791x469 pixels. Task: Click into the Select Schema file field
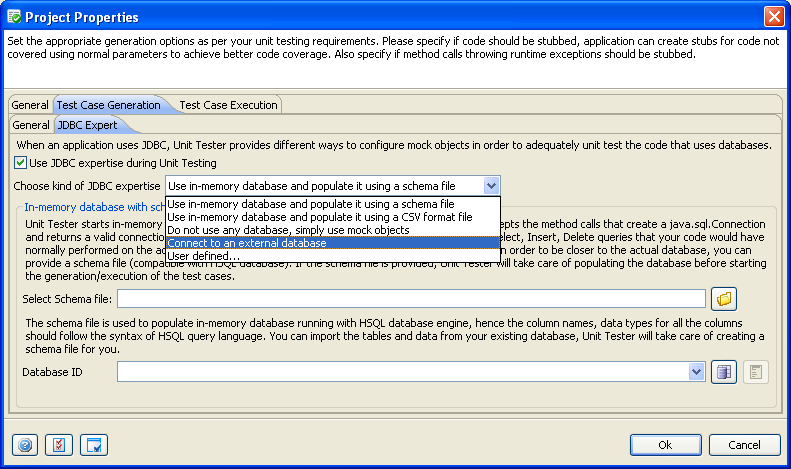tap(411, 299)
